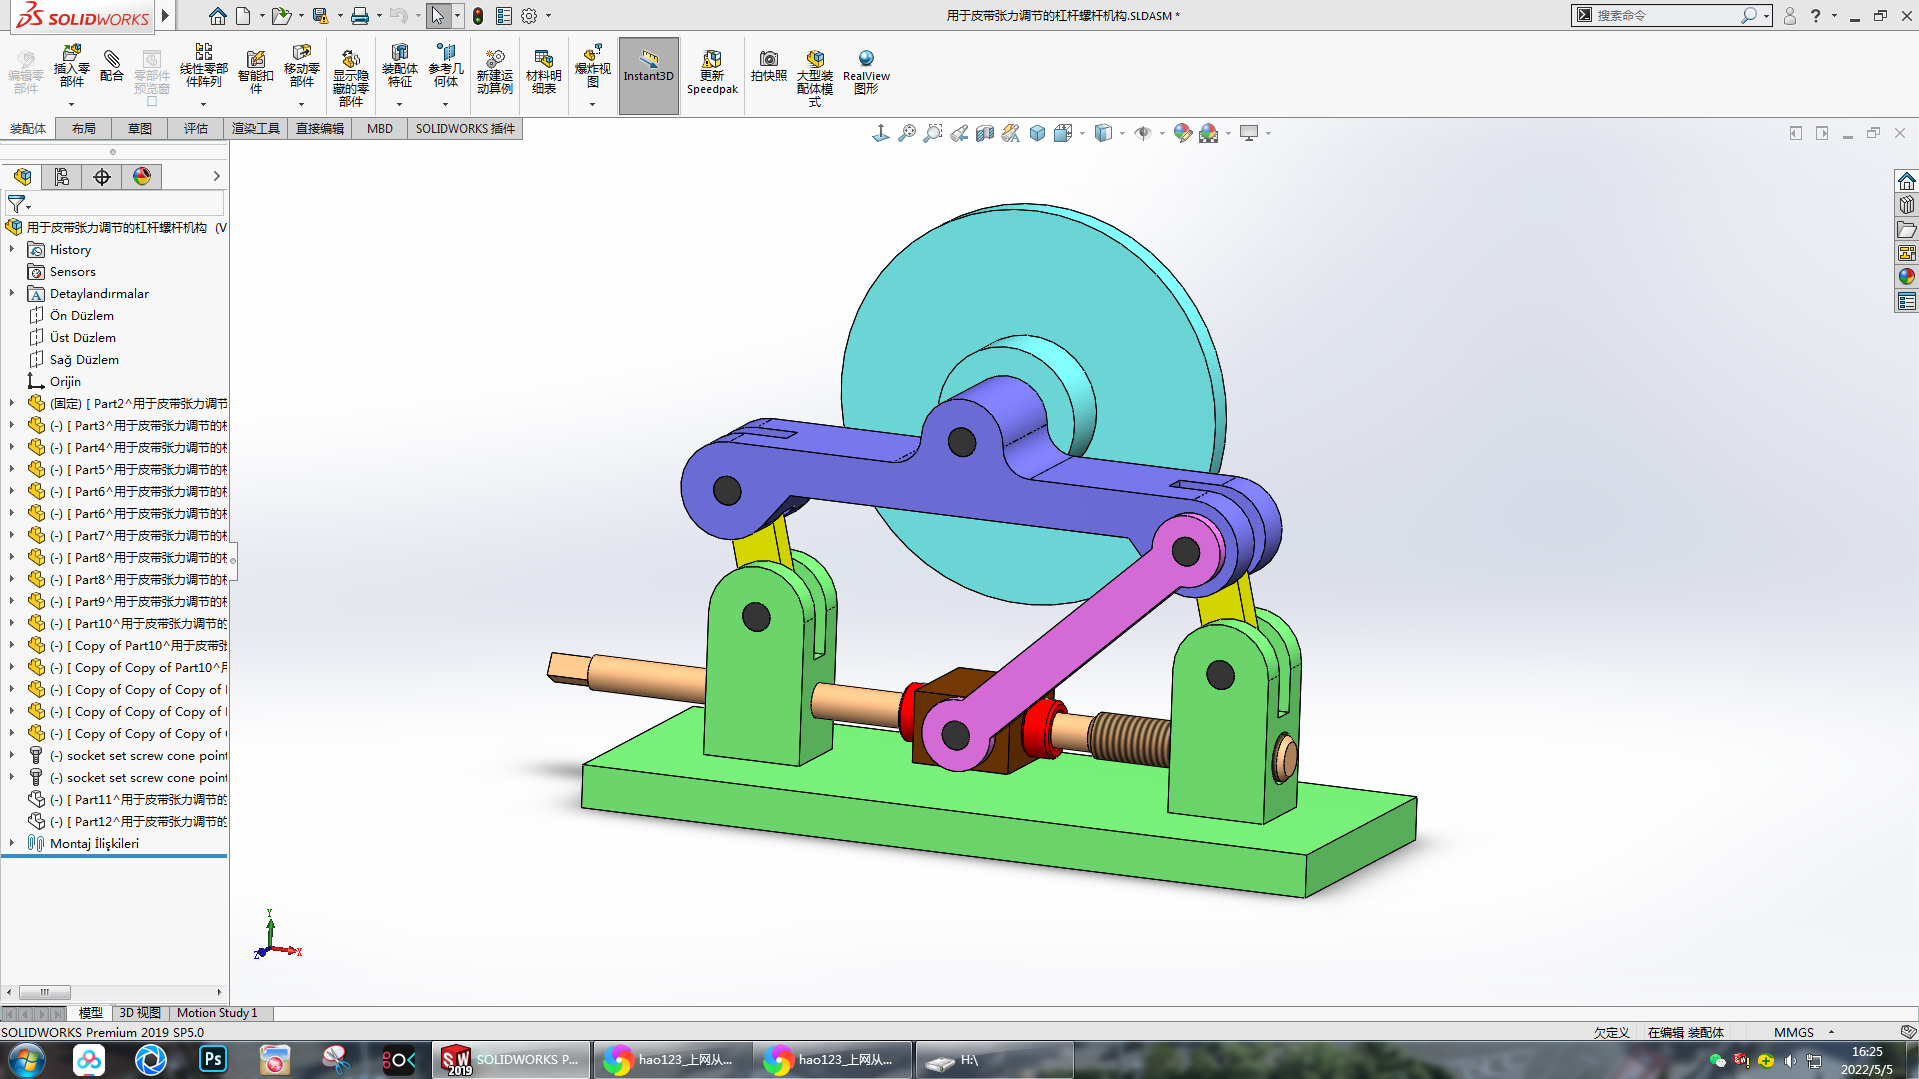The width and height of the screenshot is (1919, 1079).
Task: Select the DisplayManager tab icon in panel
Action: pos(142,177)
